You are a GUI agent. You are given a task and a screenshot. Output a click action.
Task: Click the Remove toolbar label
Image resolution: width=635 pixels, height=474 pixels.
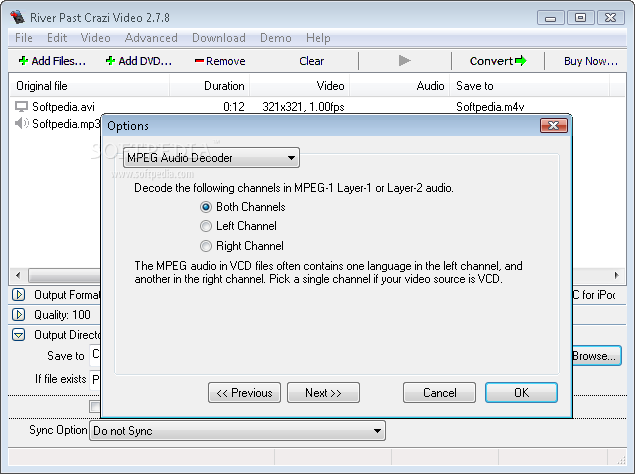(x=226, y=61)
